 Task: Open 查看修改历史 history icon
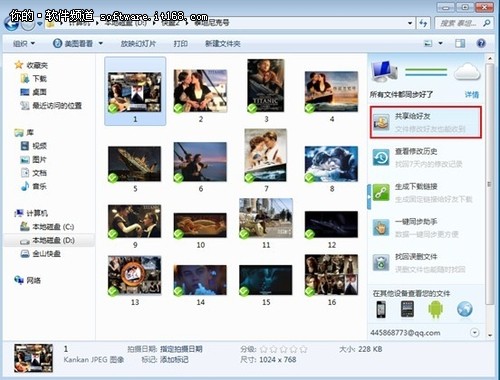pos(381,157)
